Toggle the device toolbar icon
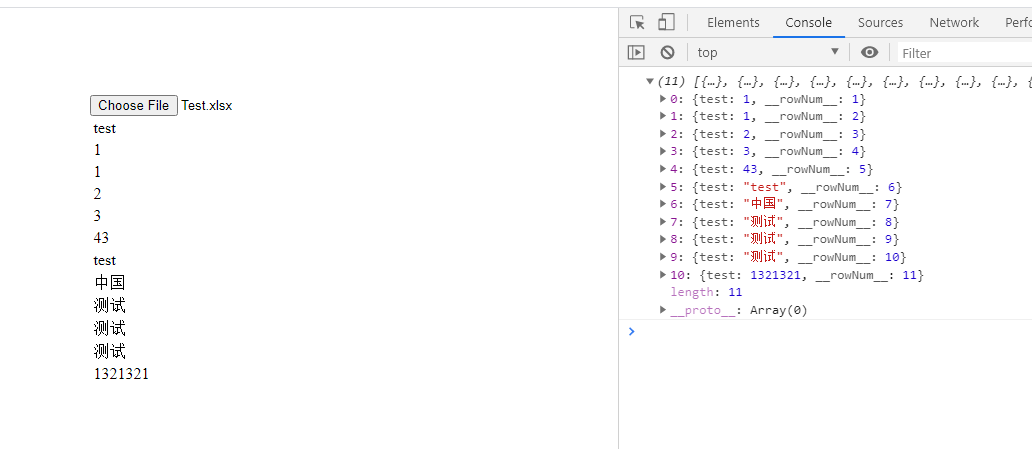The width and height of the screenshot is (1032, 449). pos(666,22)
